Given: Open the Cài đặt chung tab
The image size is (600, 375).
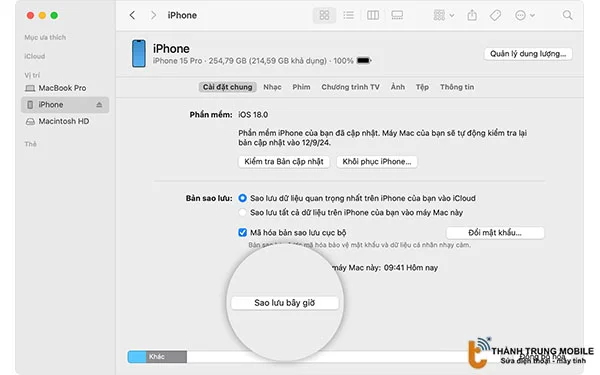Looking at the screenshot, I should [227, 87].
